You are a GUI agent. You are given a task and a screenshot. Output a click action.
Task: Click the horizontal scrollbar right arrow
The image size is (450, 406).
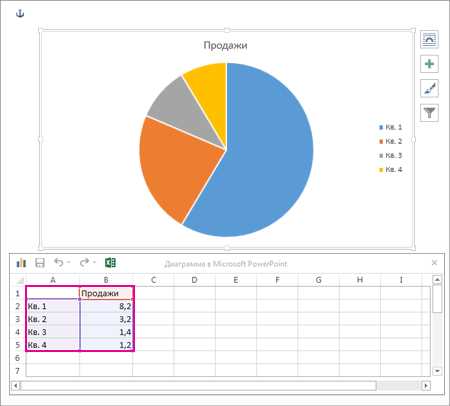426,386
